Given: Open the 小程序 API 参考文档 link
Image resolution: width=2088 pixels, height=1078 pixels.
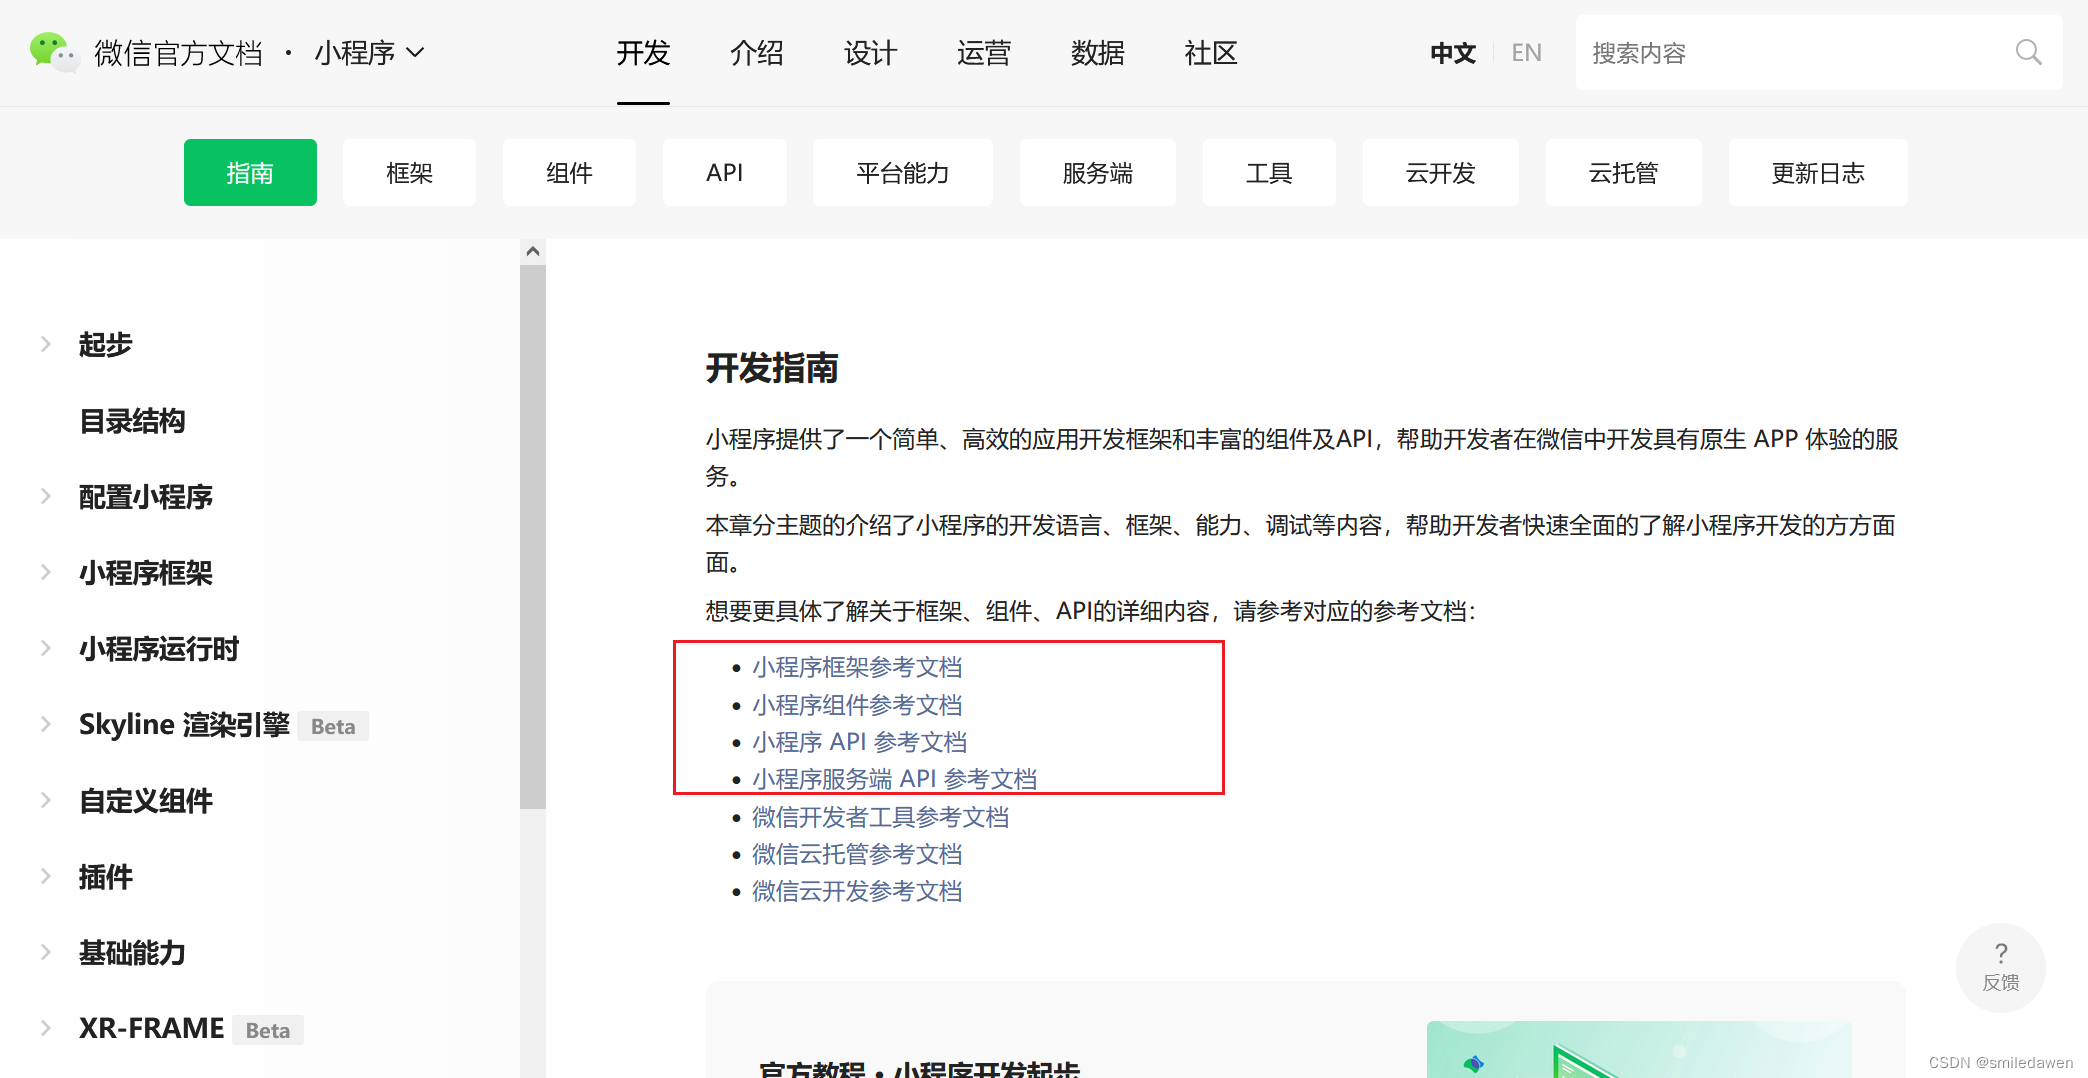Looking at the screenshot, I should tap(859, 742).
